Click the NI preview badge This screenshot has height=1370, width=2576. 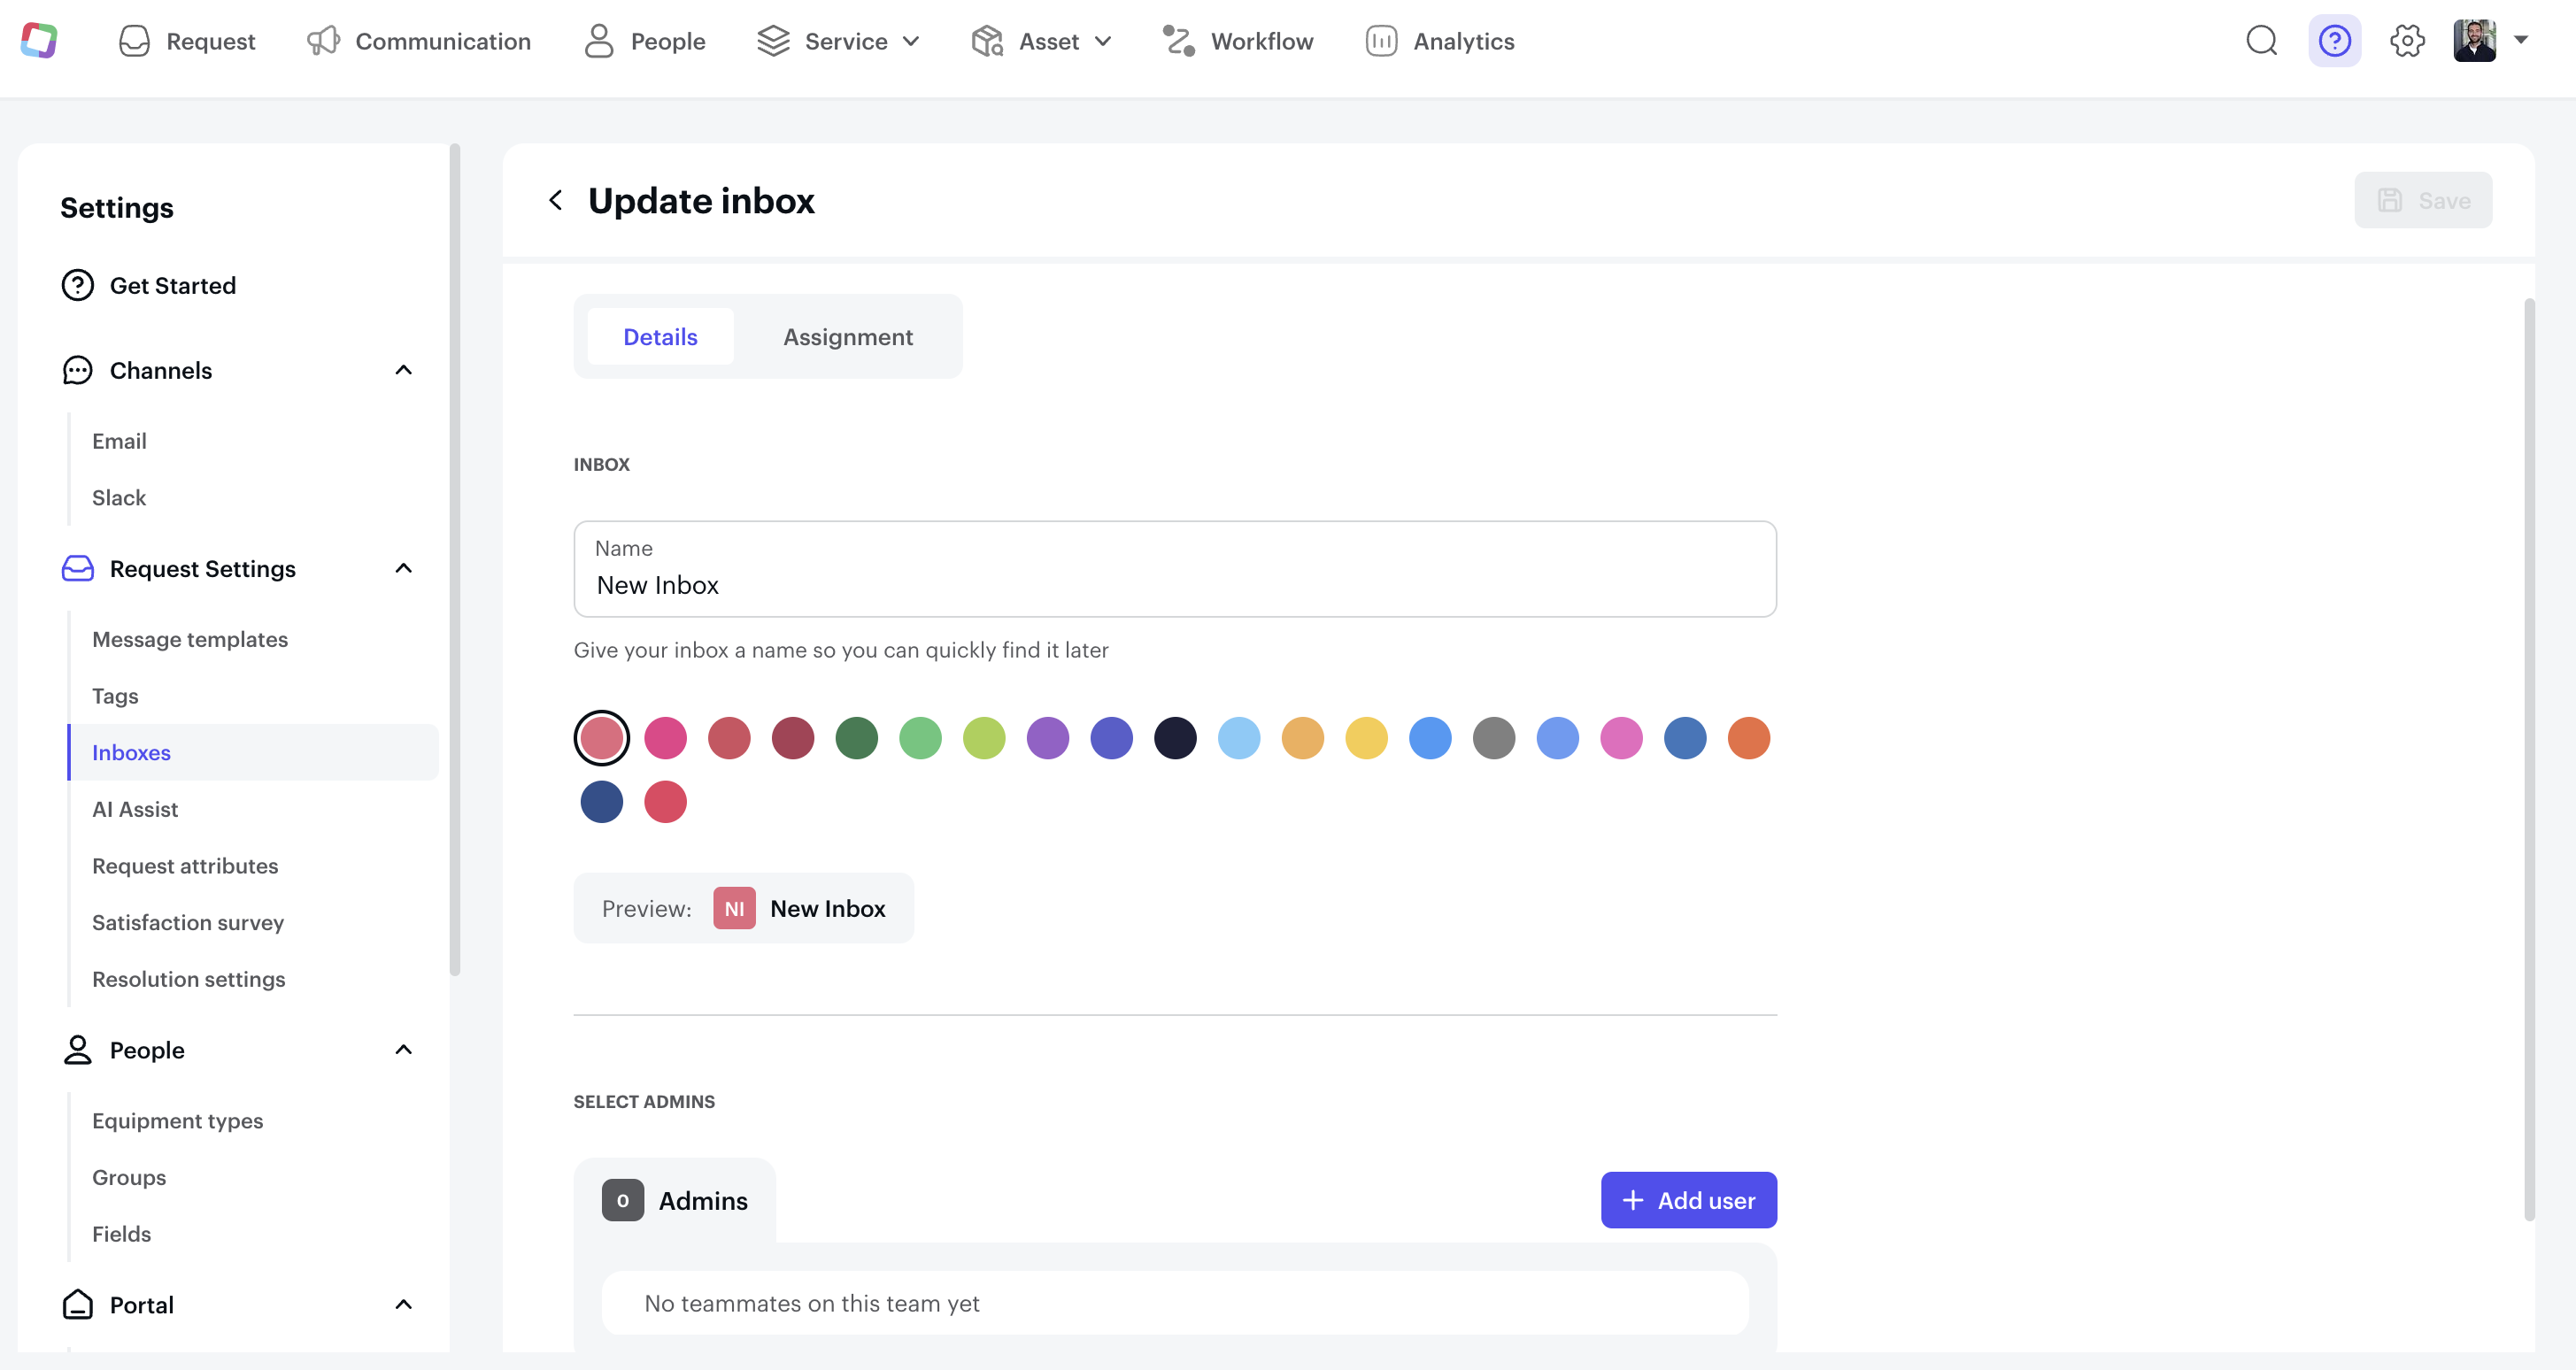point(734,908)
